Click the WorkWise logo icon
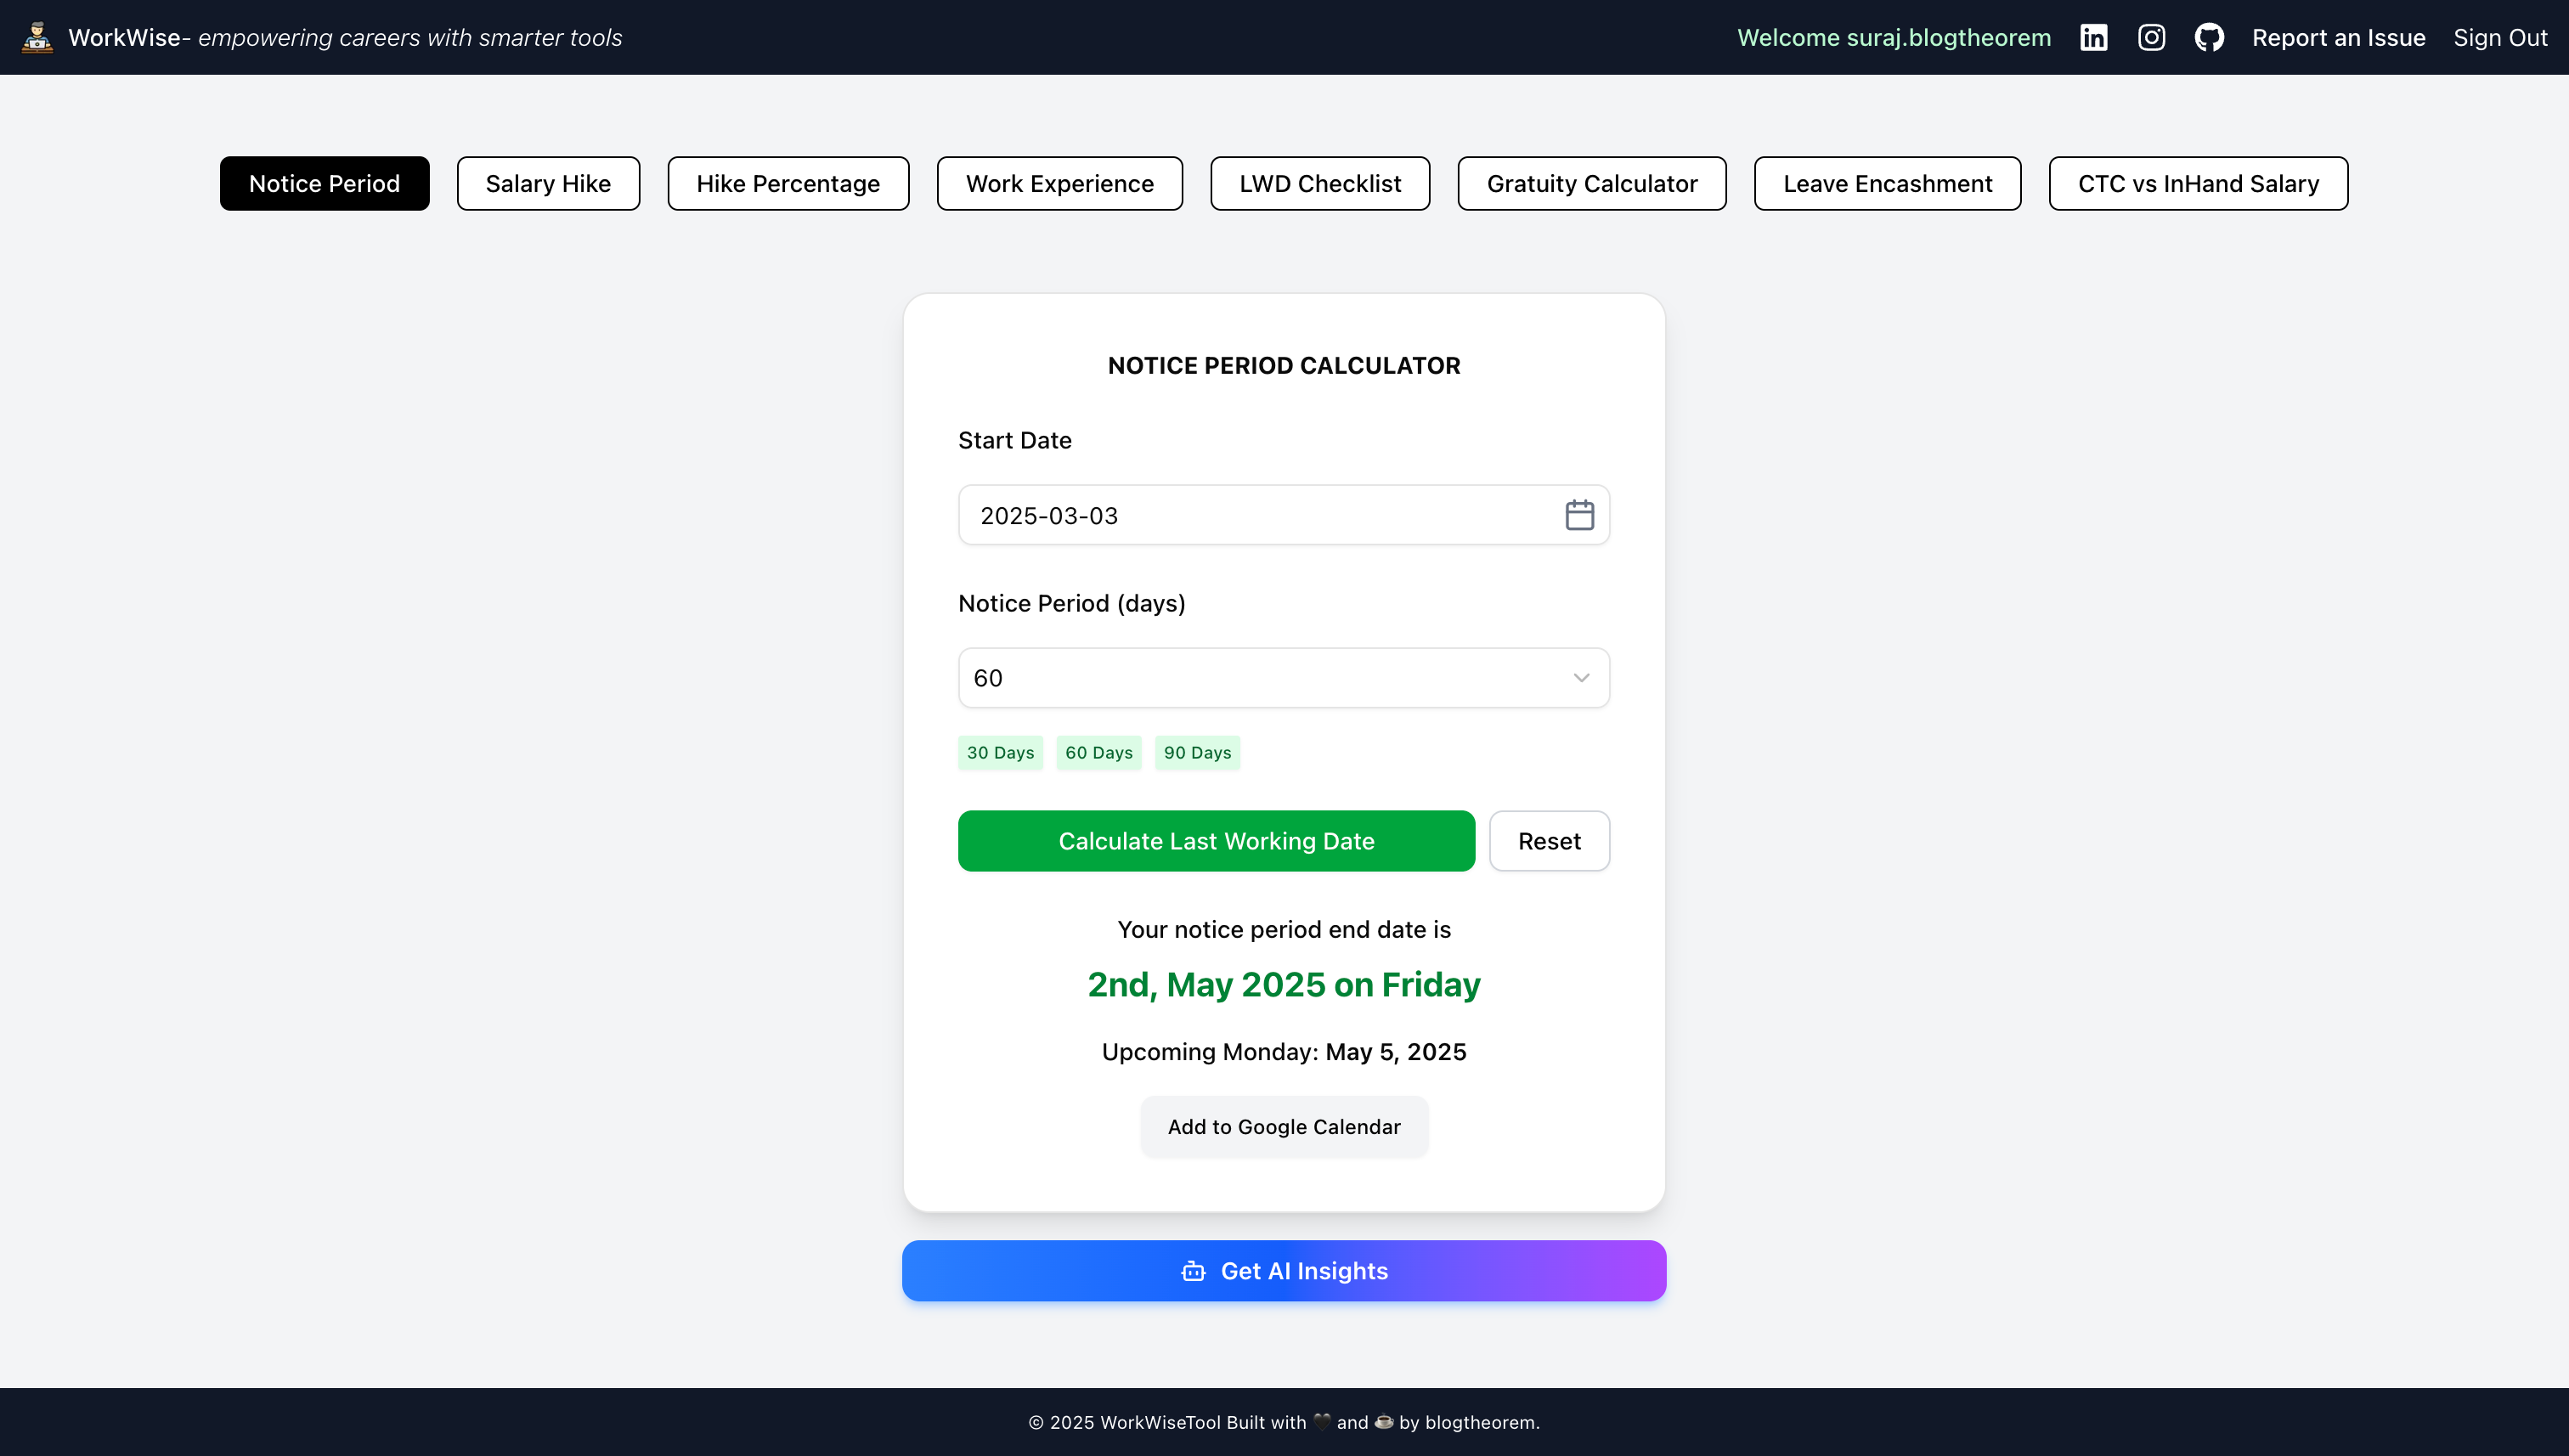 [x=37, y=38]
